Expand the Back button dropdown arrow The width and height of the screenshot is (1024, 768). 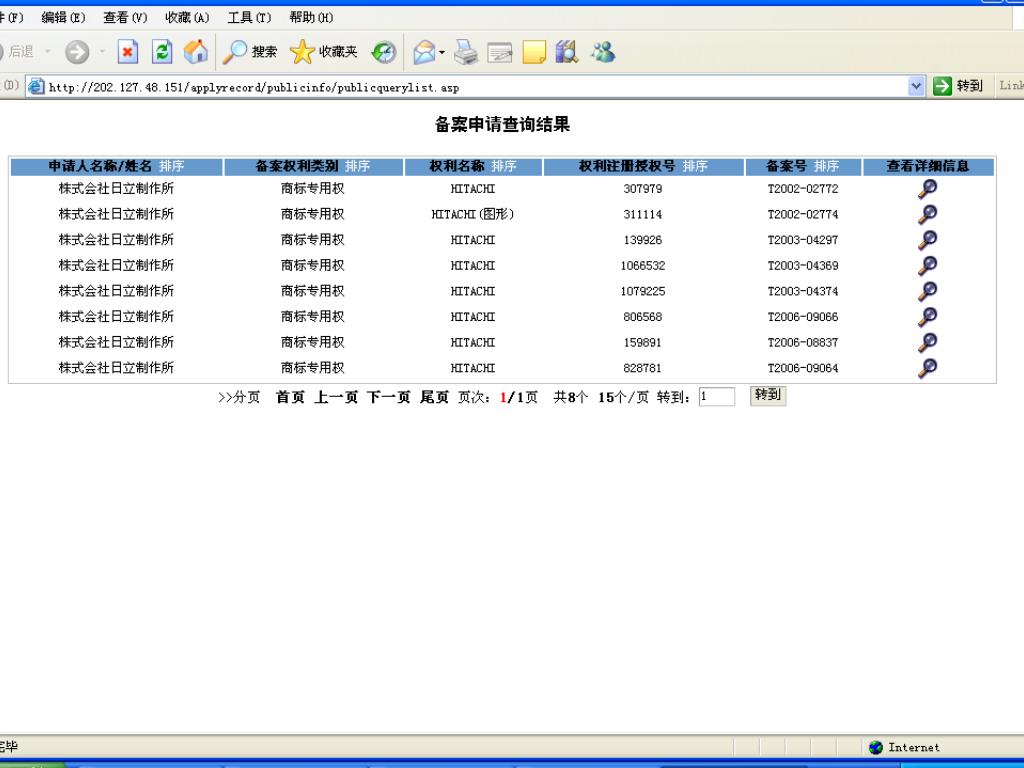tap(47, 52)
